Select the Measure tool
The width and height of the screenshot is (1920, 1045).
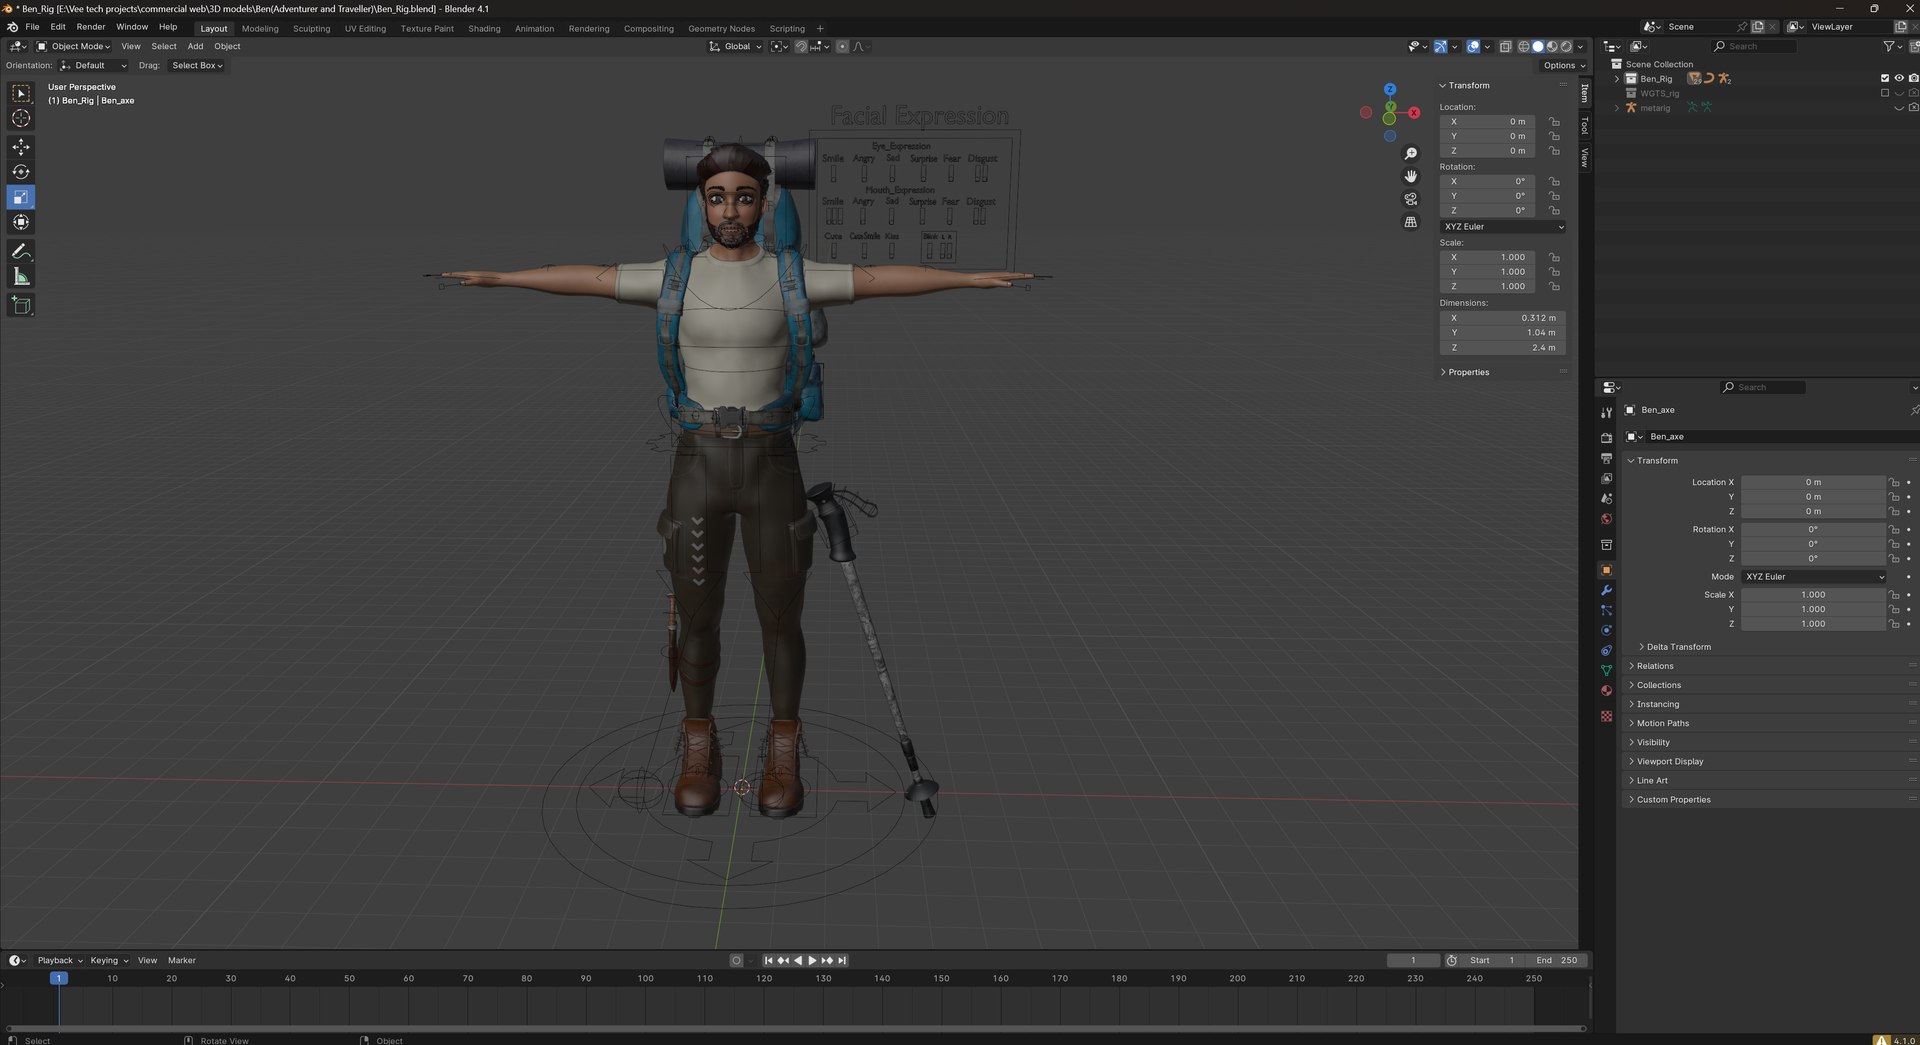(21, 277)
